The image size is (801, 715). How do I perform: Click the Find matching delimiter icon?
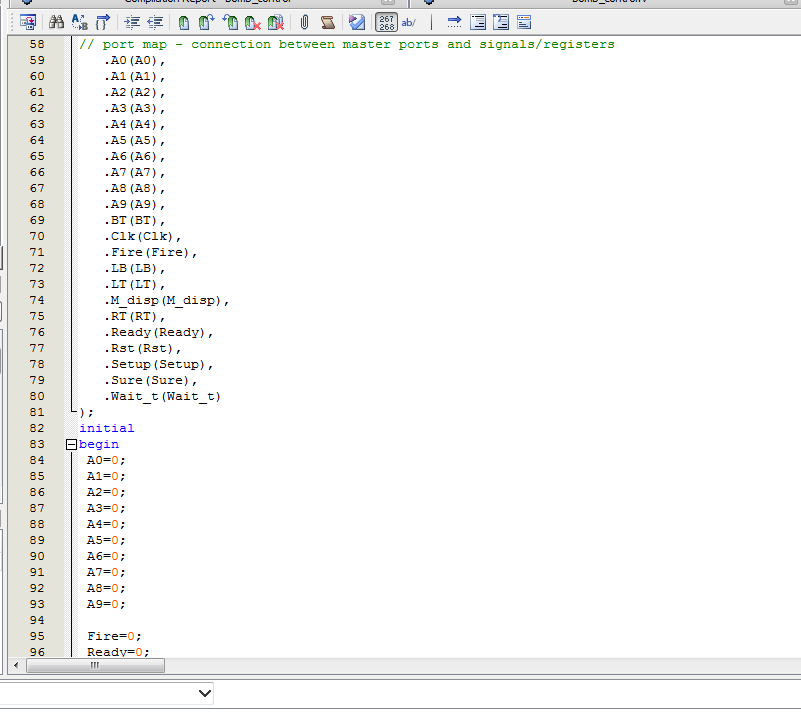point(102,22)
